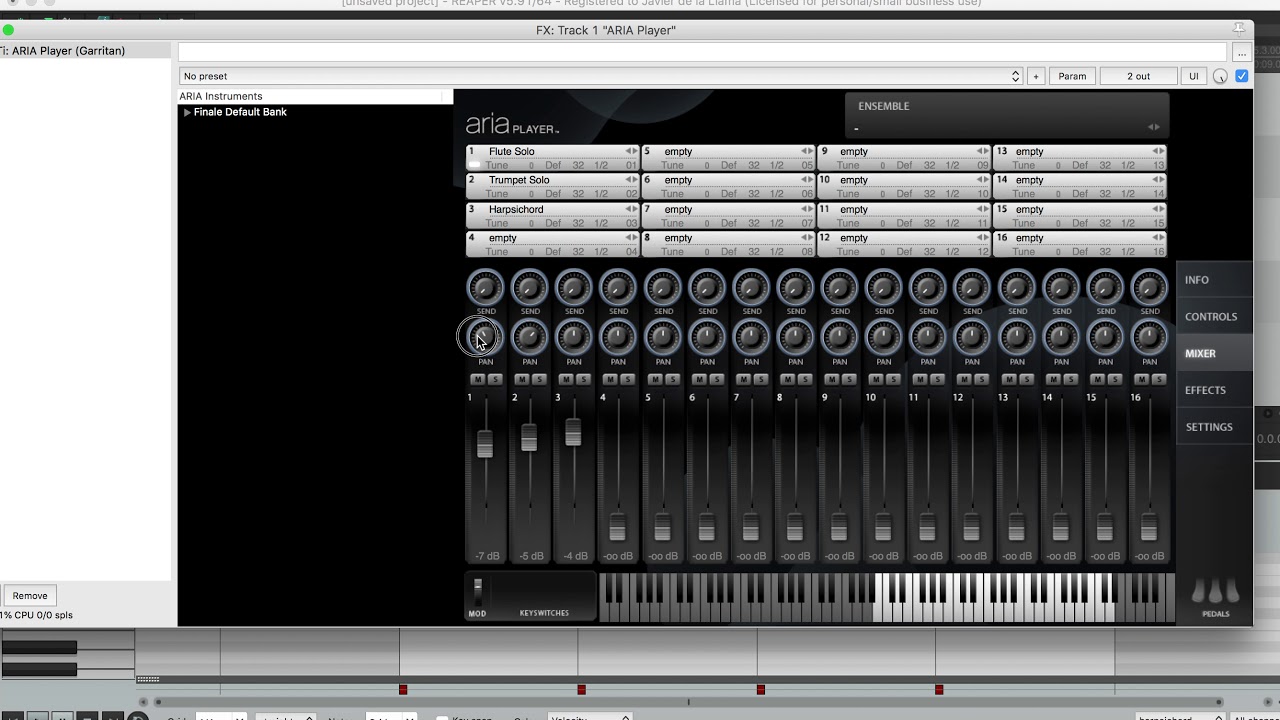Viewport: 1280px width, 720px height.
Task: Click slot 13 empty instrument name
Action: tap(1029, 151)
